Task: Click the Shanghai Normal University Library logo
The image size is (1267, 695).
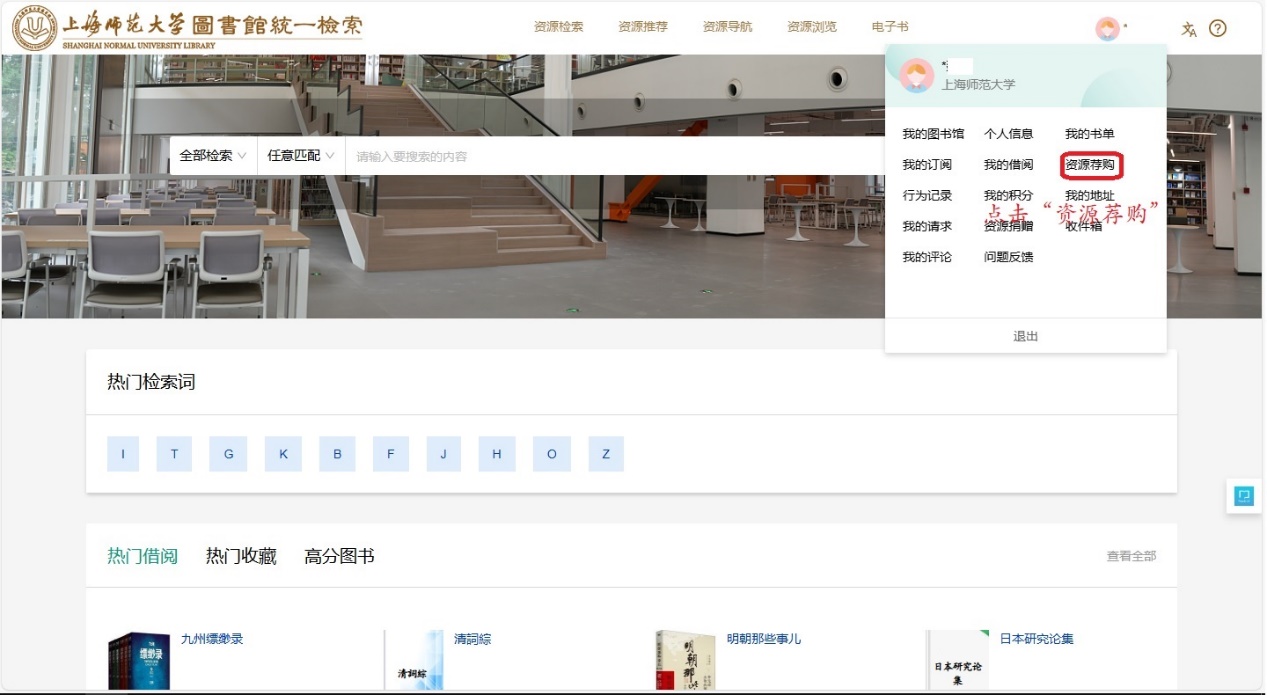Action: tap(187, 29)
